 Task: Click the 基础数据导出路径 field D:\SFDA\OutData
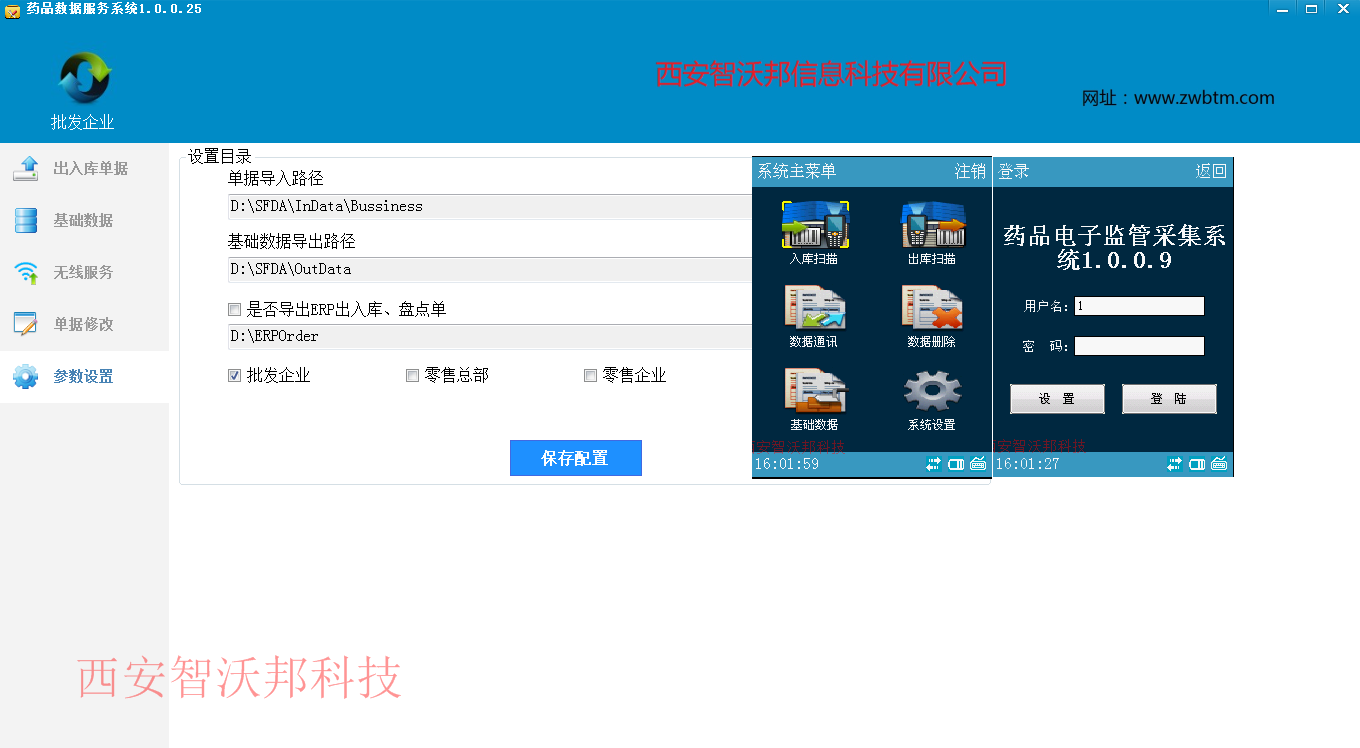click(490, 270)
